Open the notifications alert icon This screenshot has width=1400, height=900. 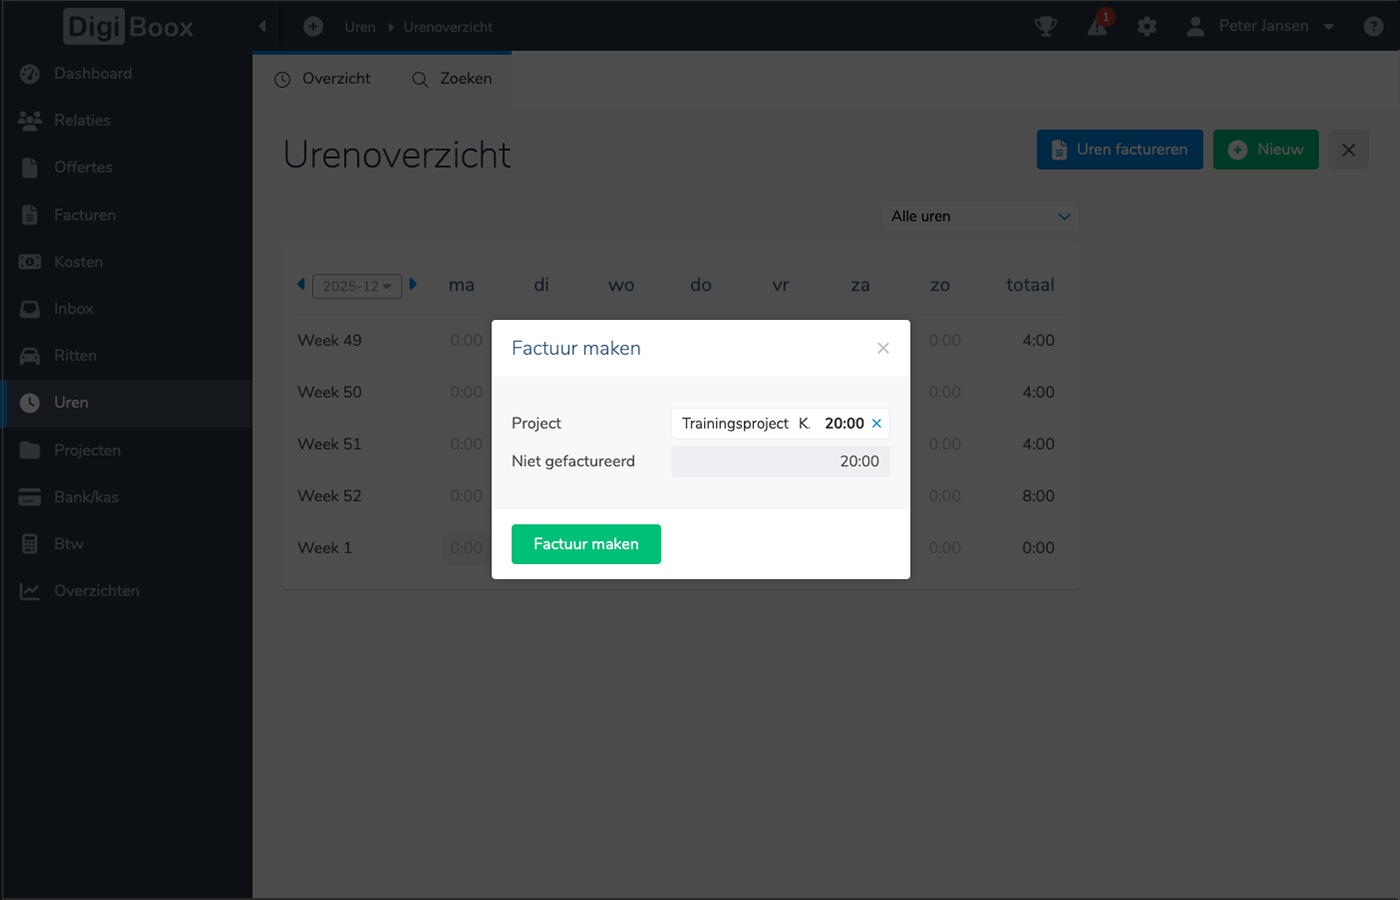coord(1097,27)
